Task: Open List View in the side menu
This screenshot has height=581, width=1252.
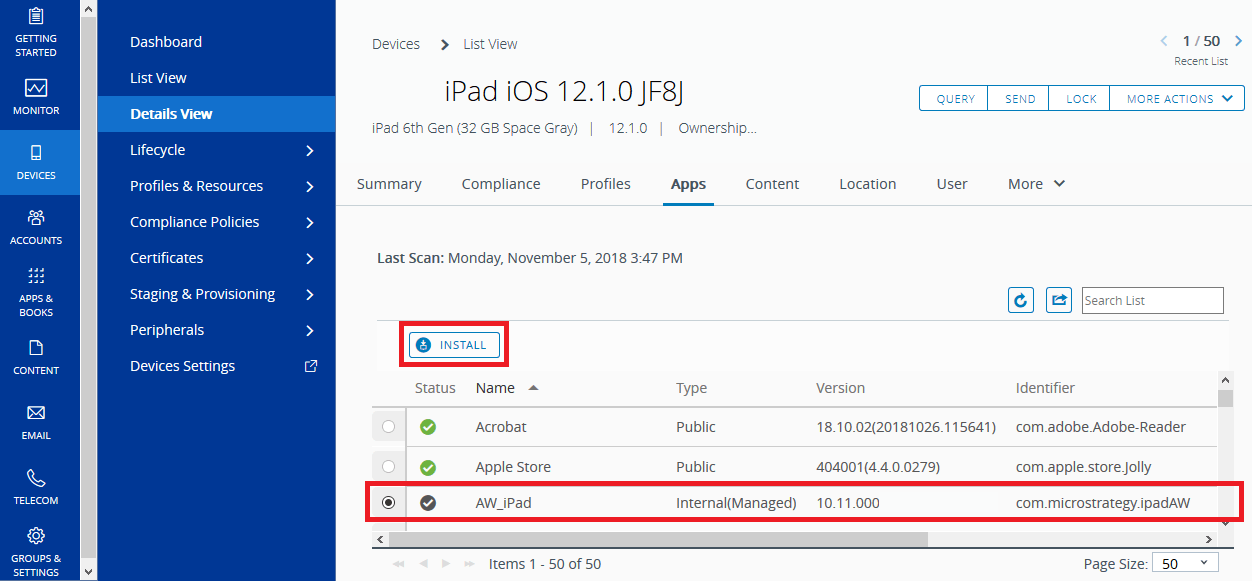Action: point(158,78)
